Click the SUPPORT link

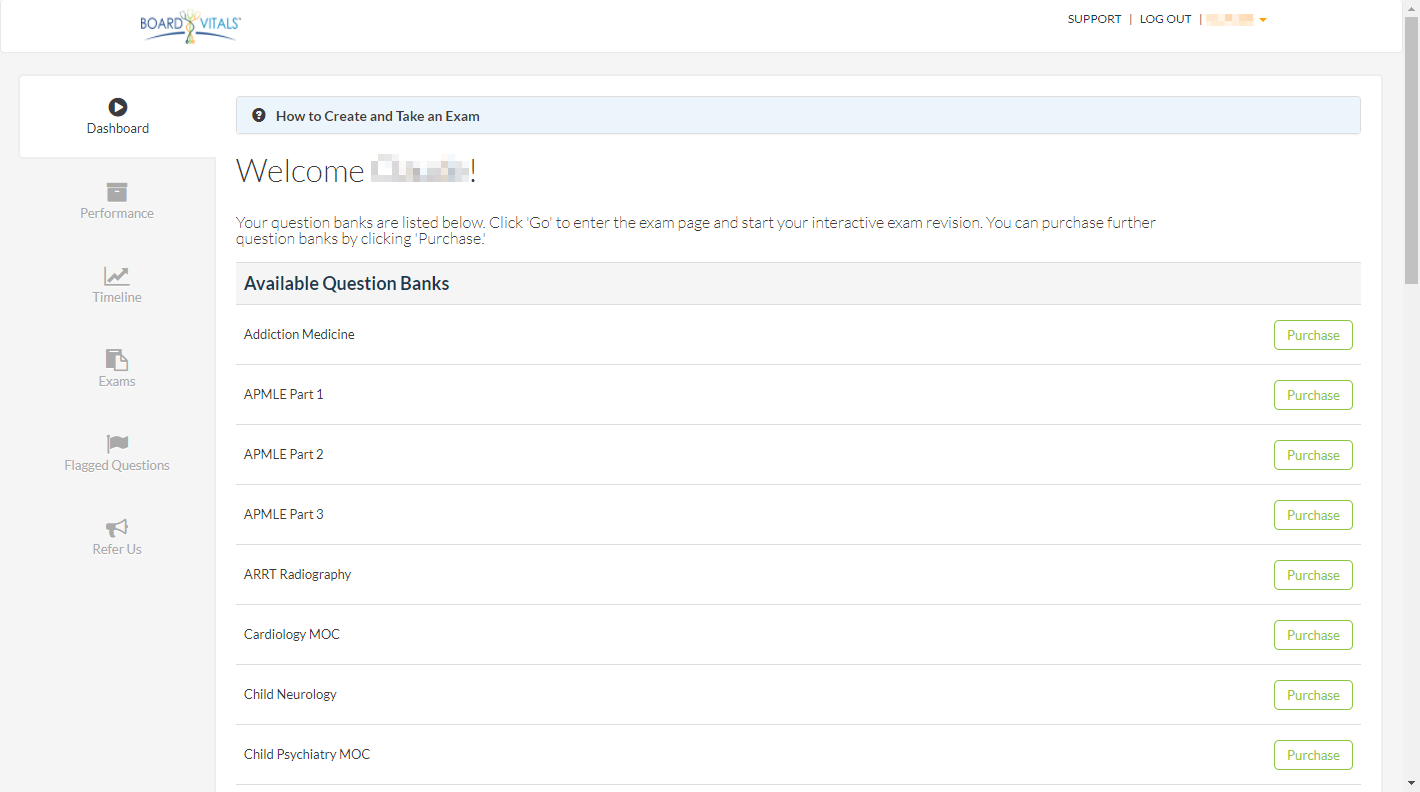[x=1094, y=19]
